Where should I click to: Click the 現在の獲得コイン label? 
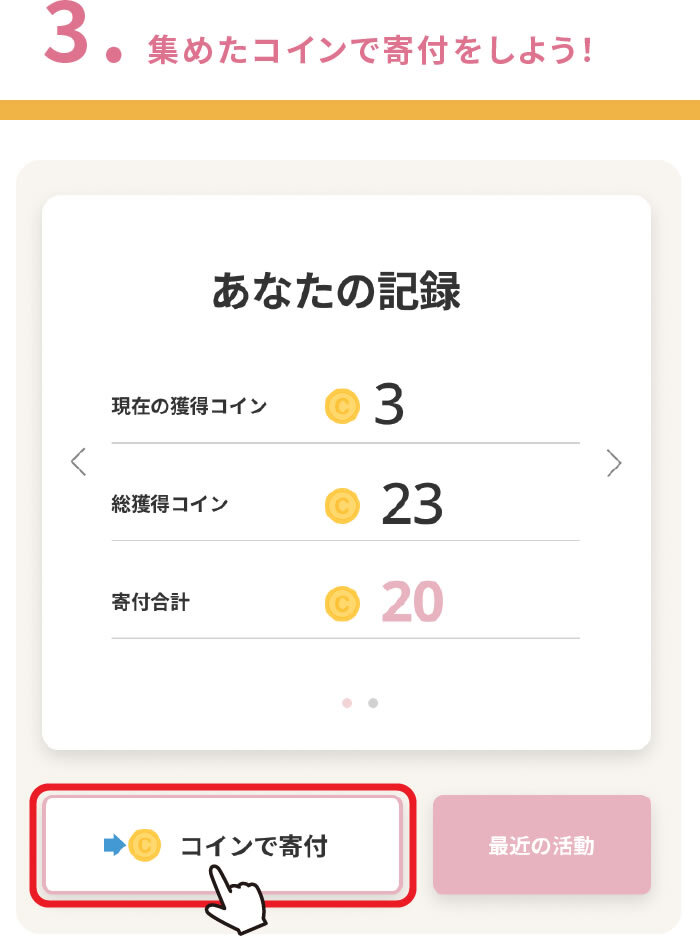pos(189,406)
